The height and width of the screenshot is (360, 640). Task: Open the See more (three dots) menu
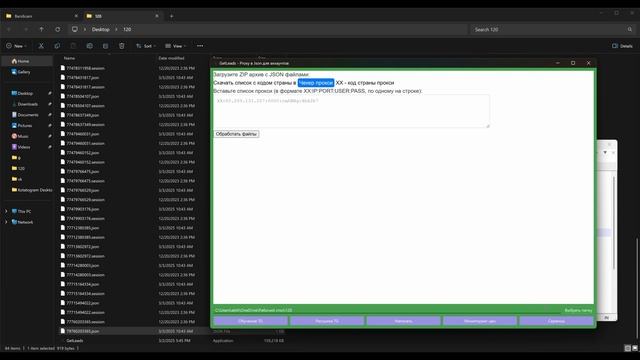(200, 46)
